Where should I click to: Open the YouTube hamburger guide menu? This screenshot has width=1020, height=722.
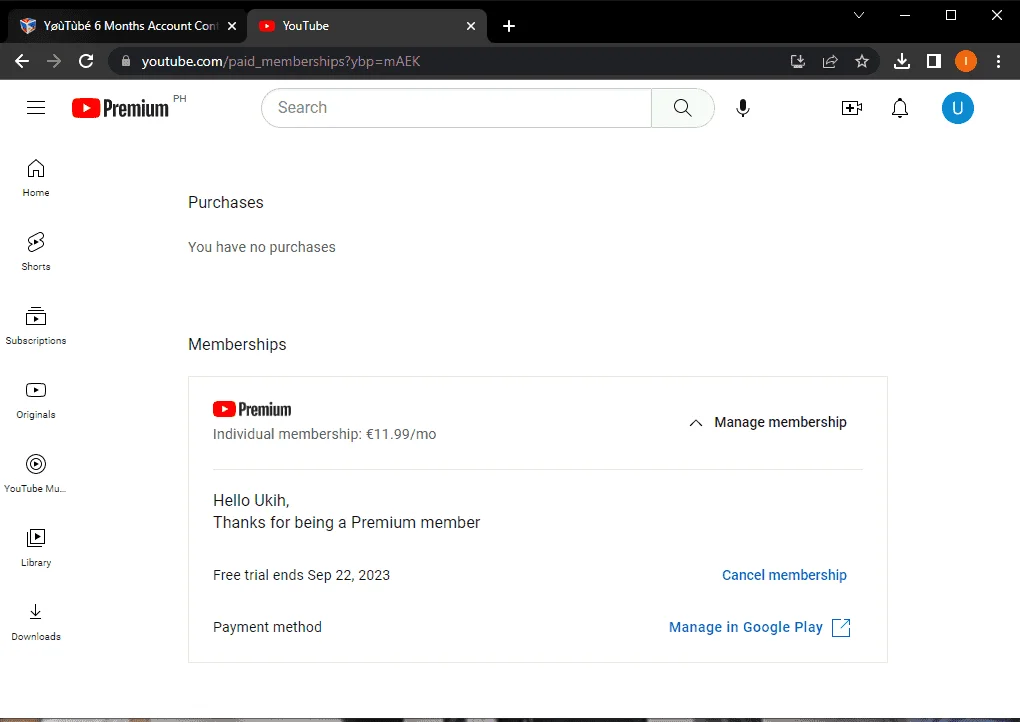point(36,108)
